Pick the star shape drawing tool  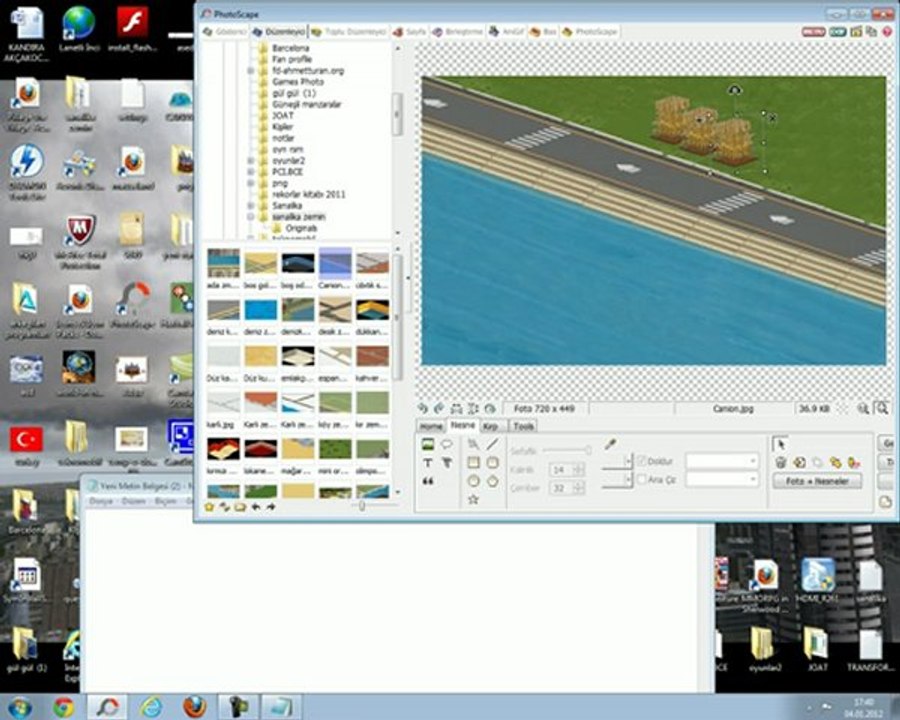(x=473, y=499)
